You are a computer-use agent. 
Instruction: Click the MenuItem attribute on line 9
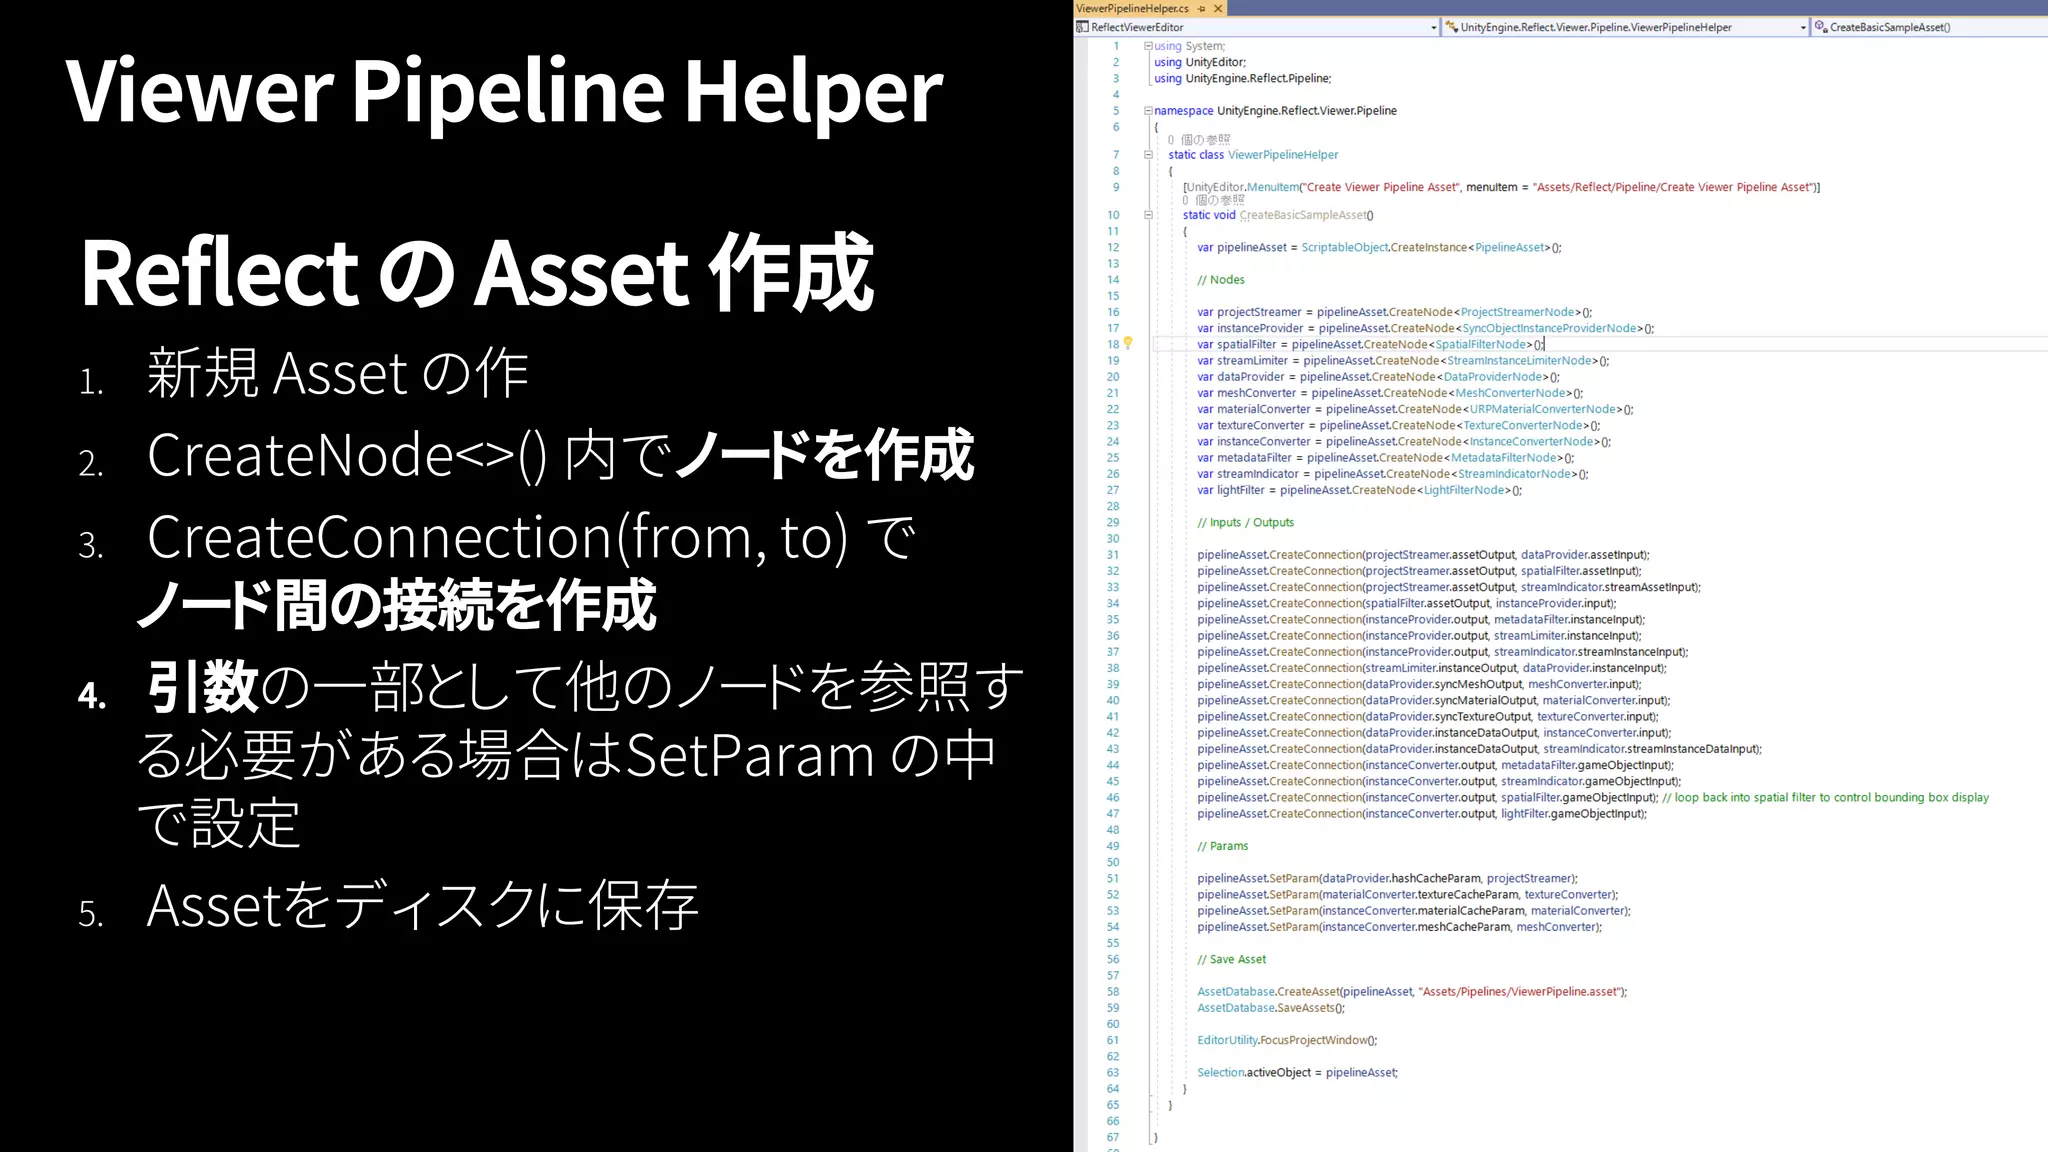[x=1501, y=187]
